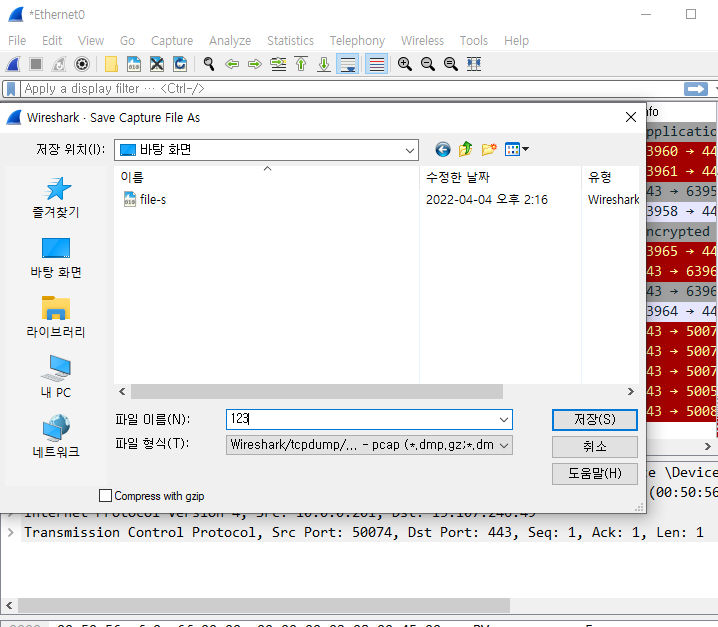
Task: Toggle auto scroll during live capture
Action: [x=348, y=64]
